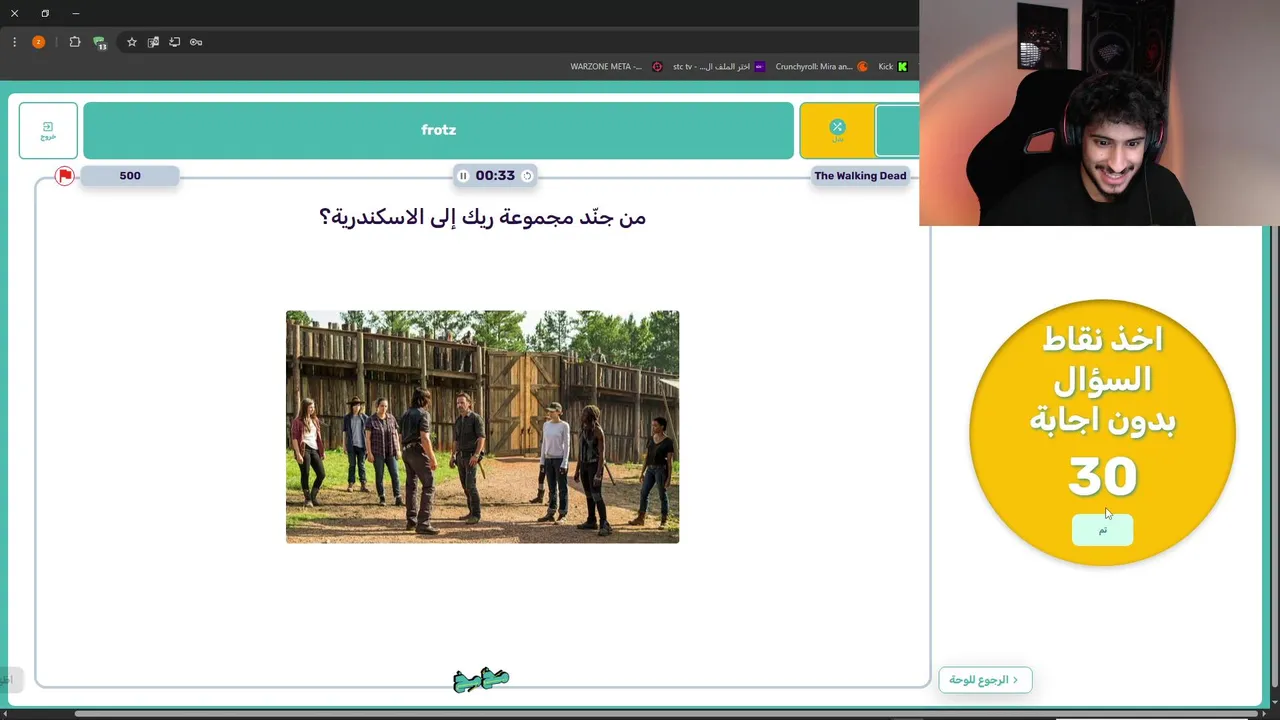Click the 00:33 timer display
The image size is (1280, 720).
pyautogui.click(x=495, y=176)
